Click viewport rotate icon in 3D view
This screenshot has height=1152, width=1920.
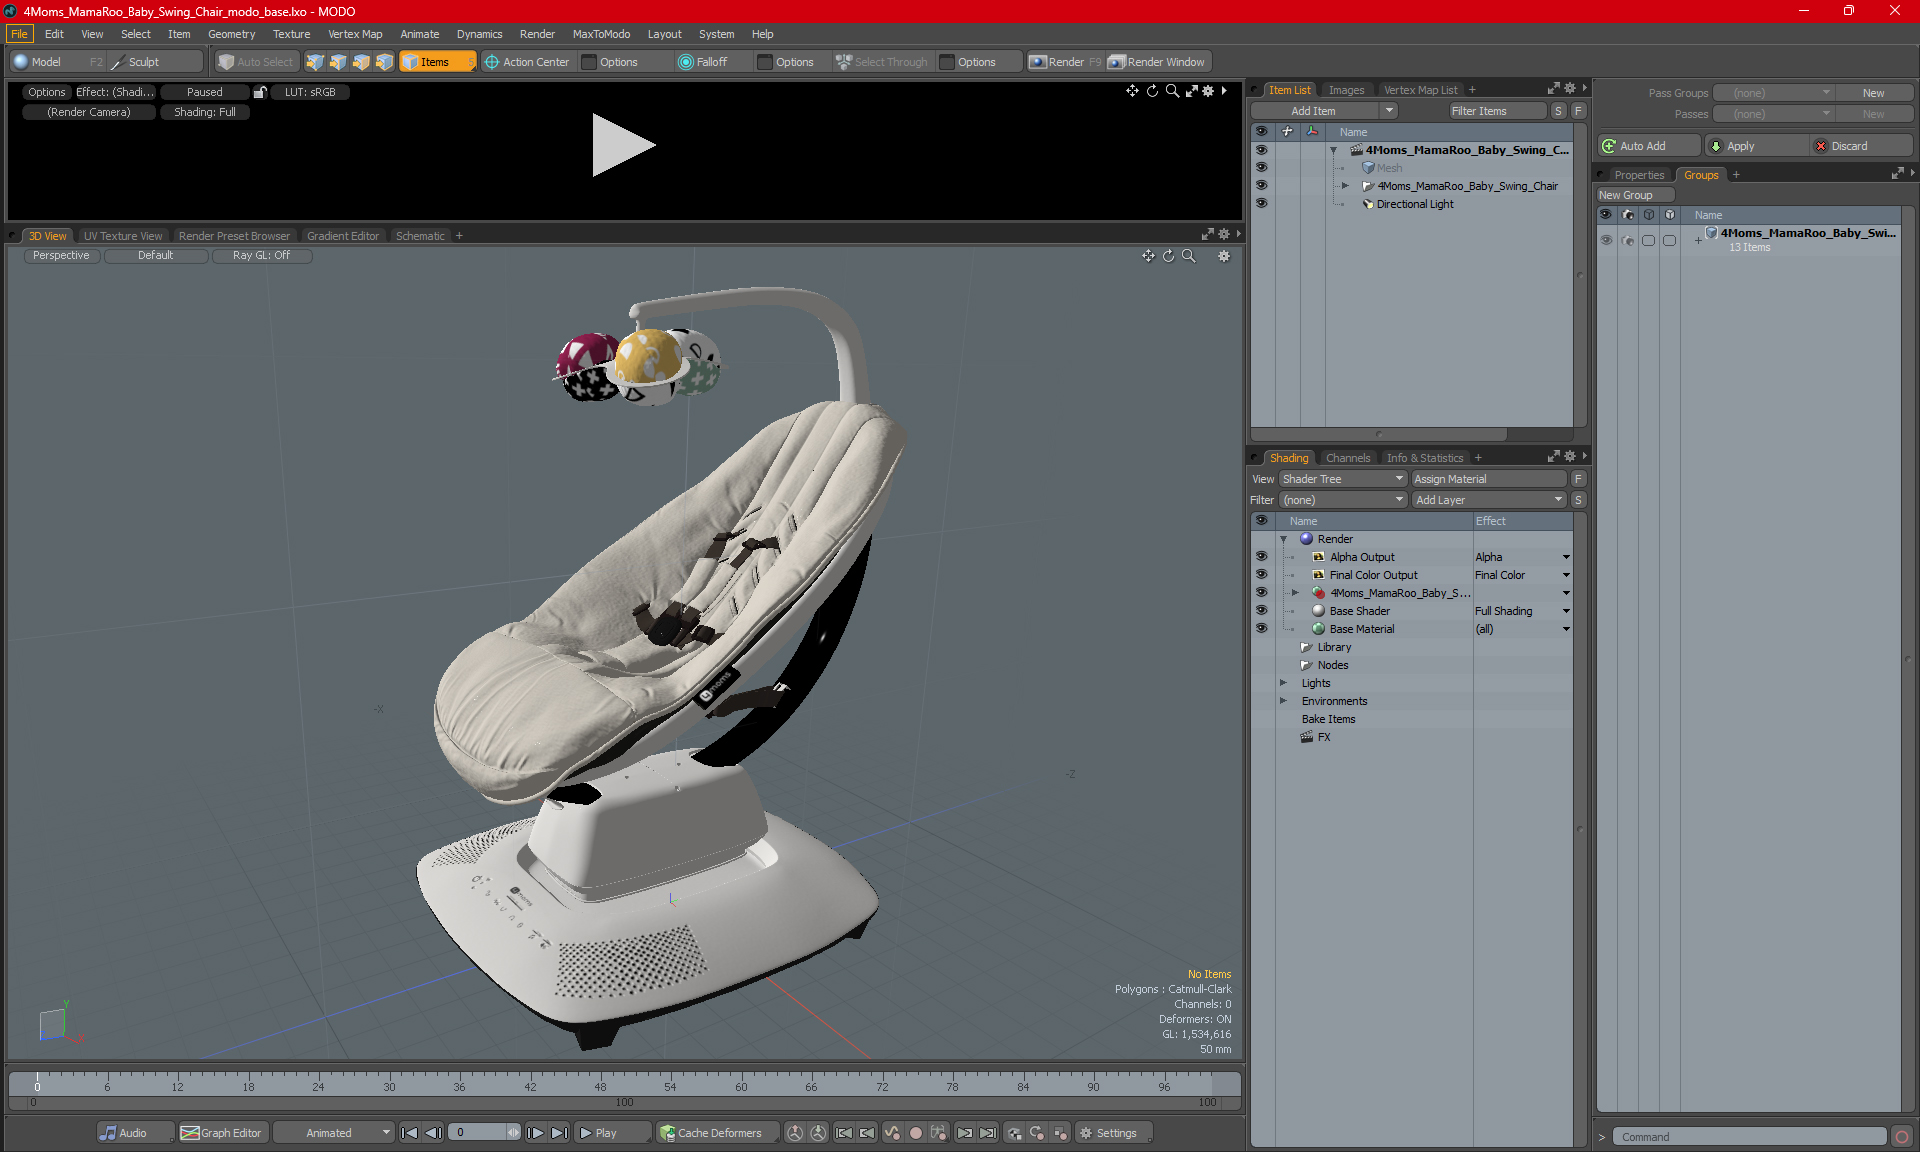pyautogui.click(x=1168, y=256)
